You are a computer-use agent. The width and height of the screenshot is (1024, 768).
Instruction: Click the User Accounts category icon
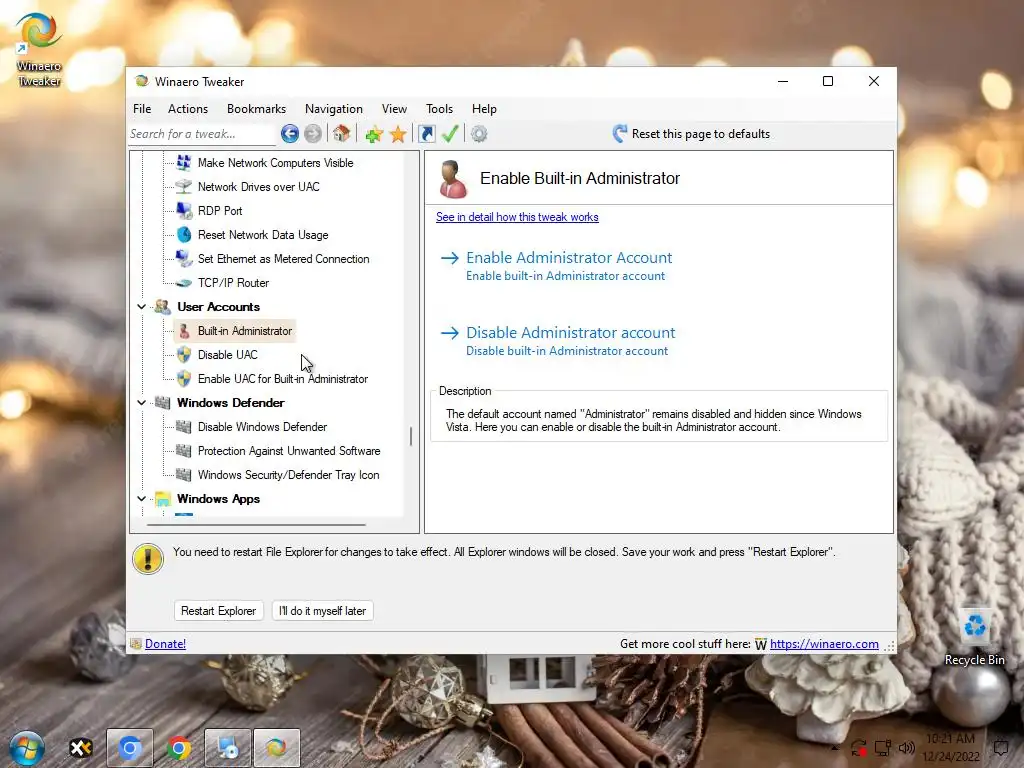point(163,307)
